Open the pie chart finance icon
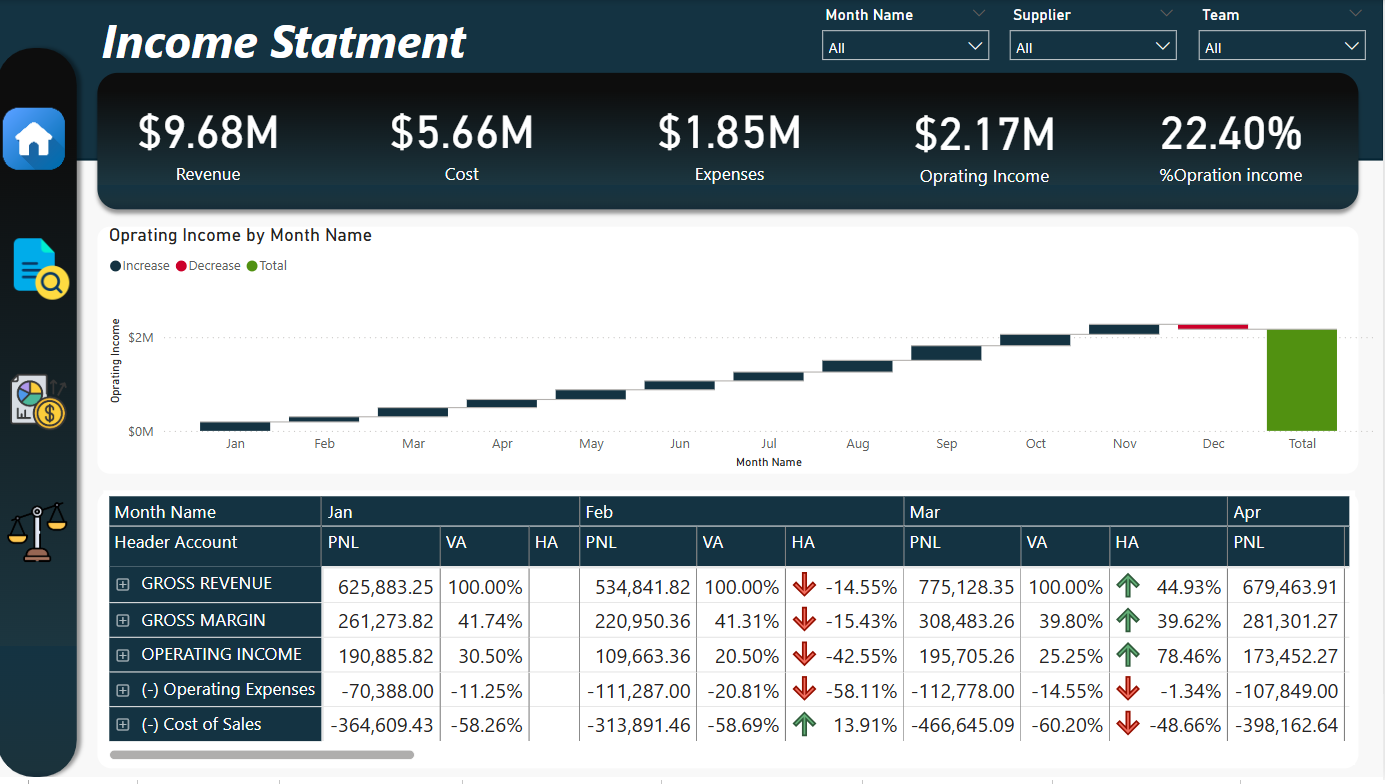The width and height of the screenshot is (1385, 784). 38,401
